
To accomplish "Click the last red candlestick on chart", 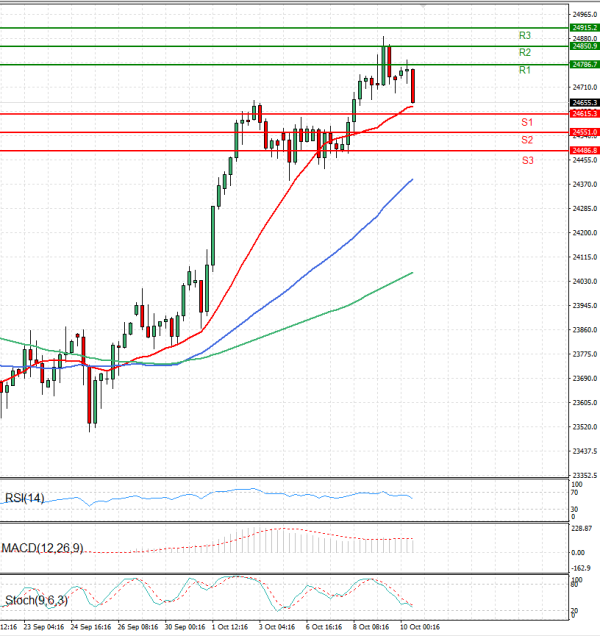I will pyautogui.click(x=413, y=86).
